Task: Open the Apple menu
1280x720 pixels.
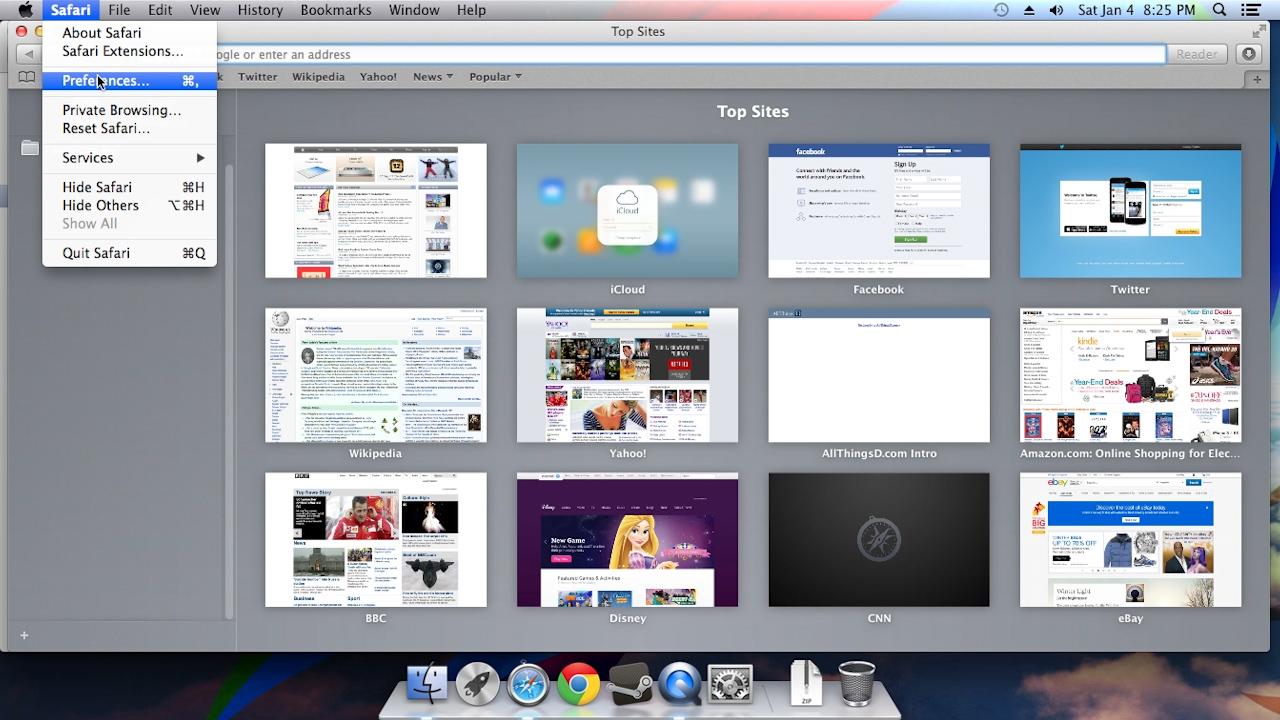Action: coord(26,10)
